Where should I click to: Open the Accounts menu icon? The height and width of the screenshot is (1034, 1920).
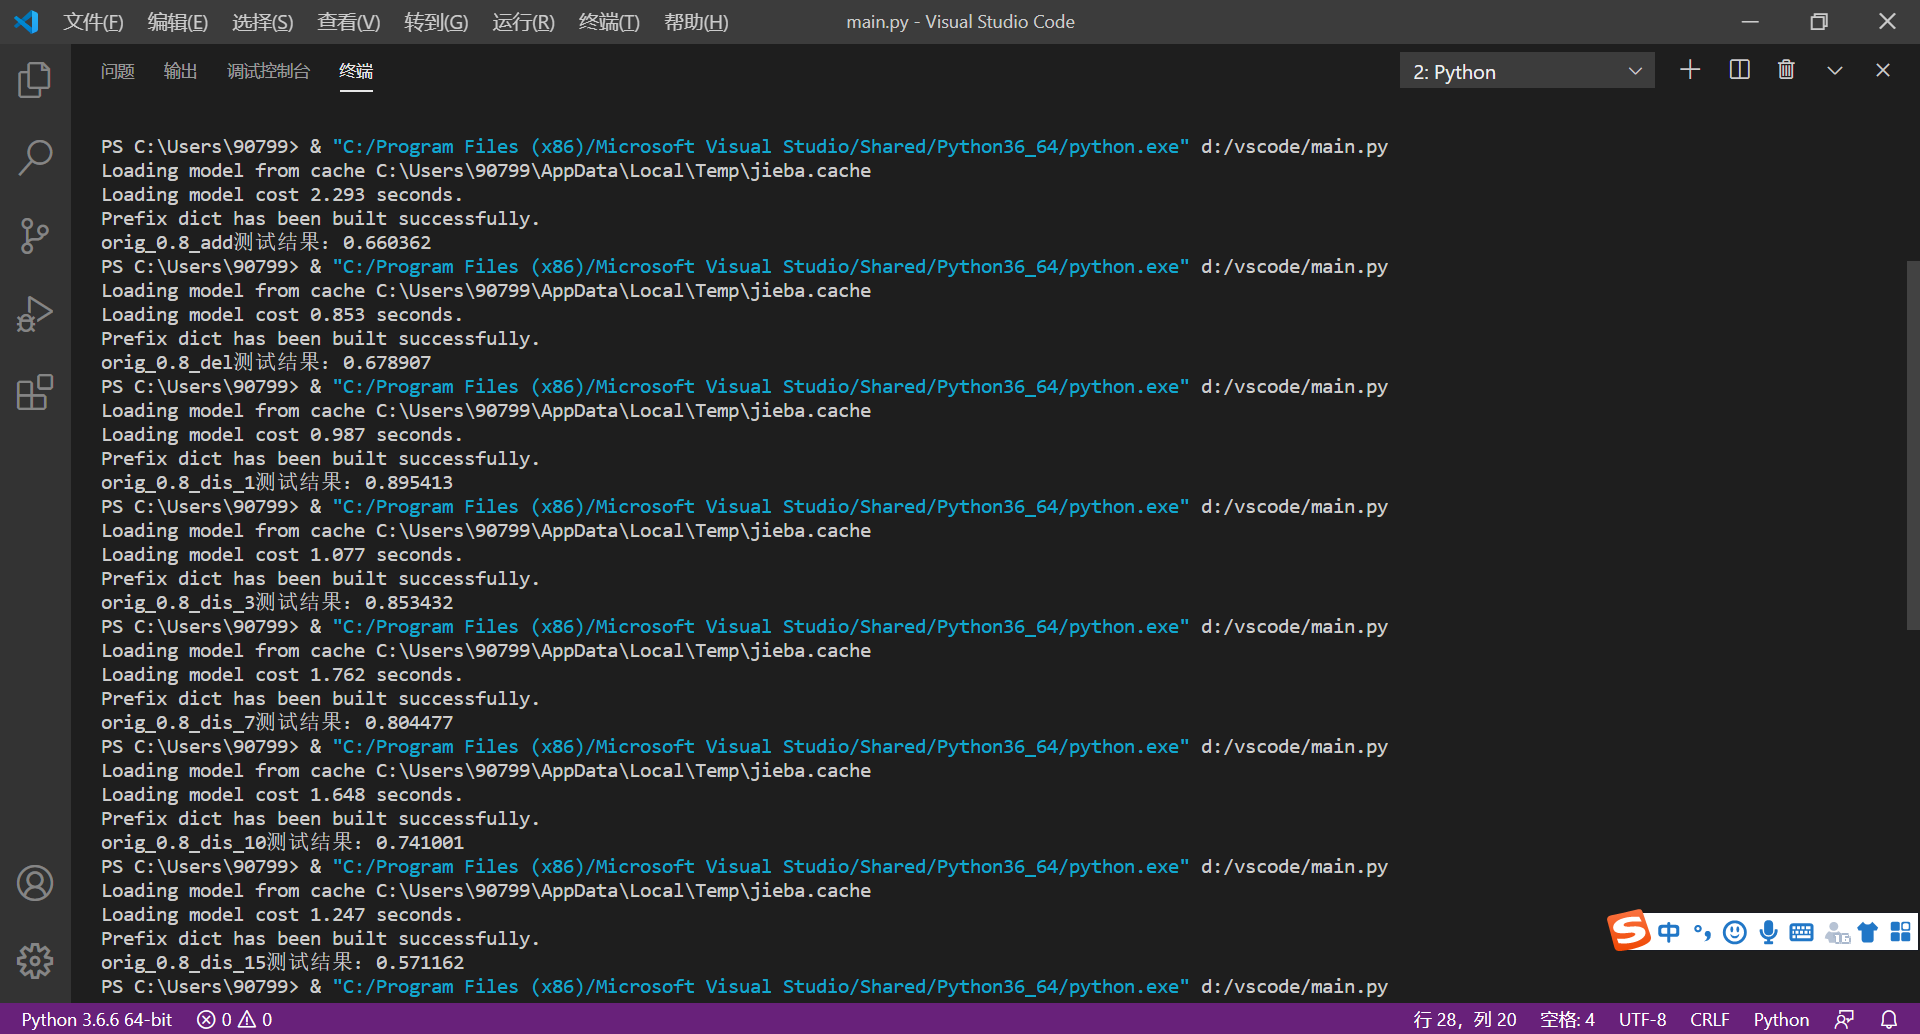click(35, 883)
